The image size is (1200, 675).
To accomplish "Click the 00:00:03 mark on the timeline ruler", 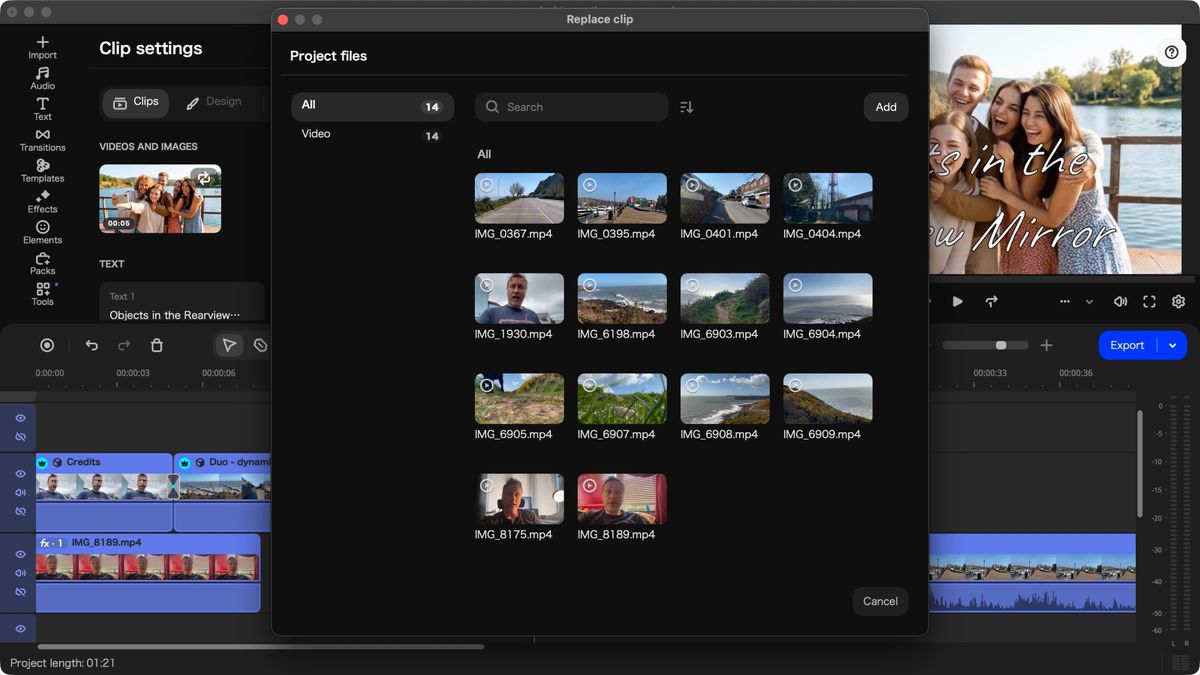I will 133,373.
